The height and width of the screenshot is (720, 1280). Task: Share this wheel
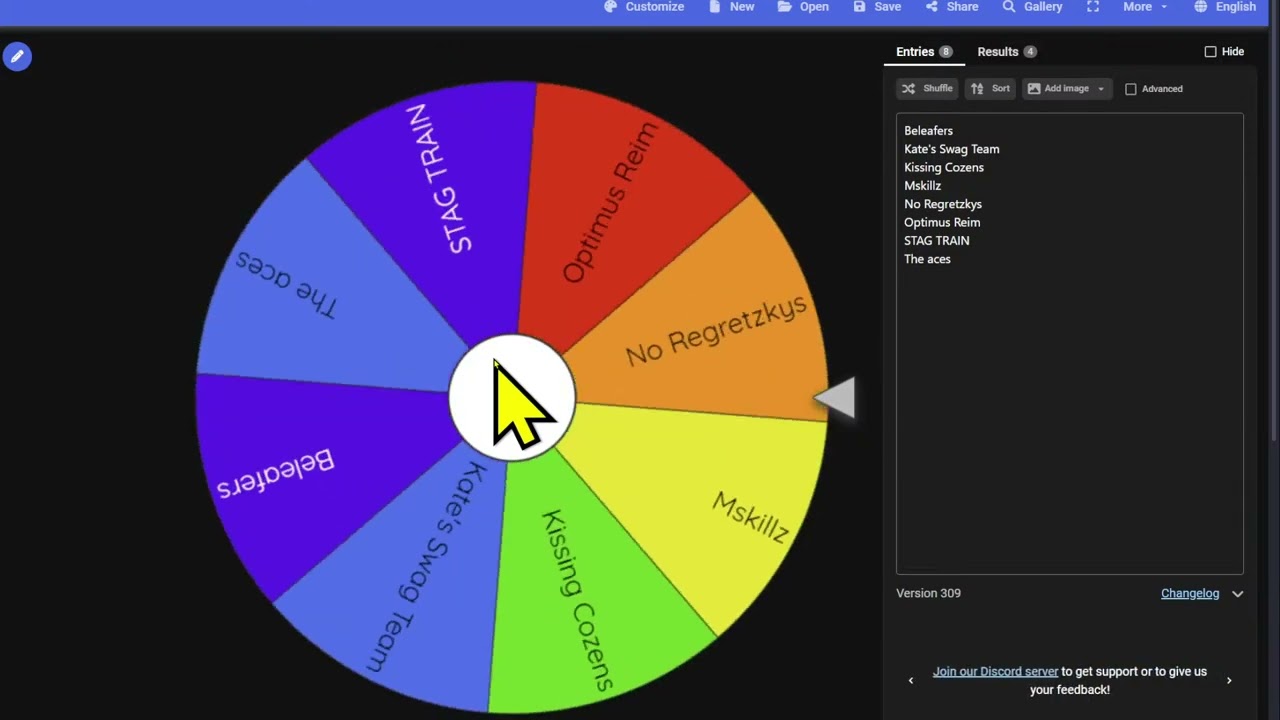point(952,7)
